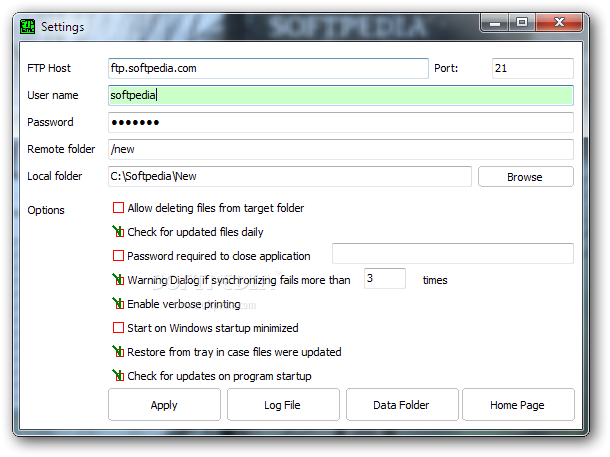Toggle Warning Dialog if synchronizing fails checkbox
Screen dimensions: 610x457
pos(118,279)
